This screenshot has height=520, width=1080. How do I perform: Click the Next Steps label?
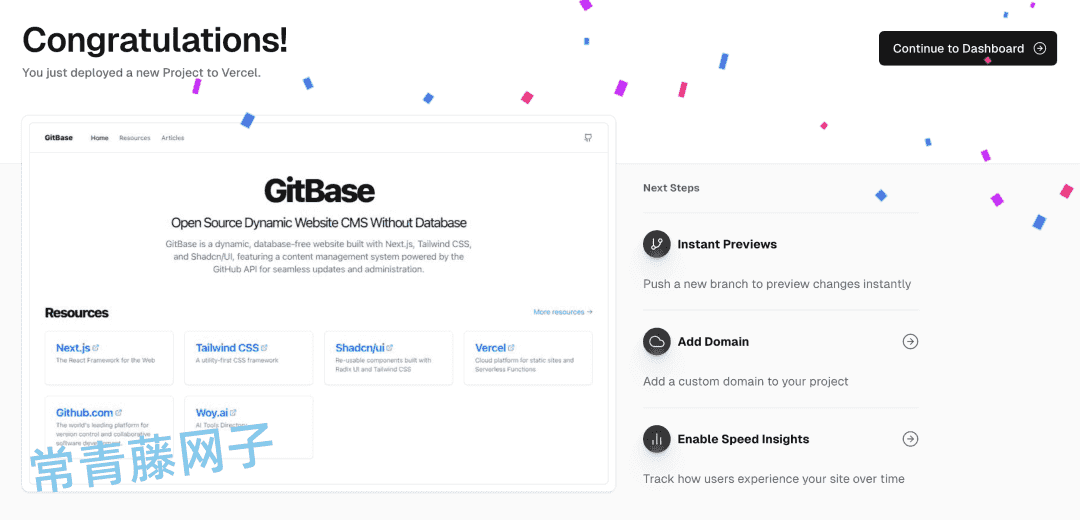tap(671, 187)
